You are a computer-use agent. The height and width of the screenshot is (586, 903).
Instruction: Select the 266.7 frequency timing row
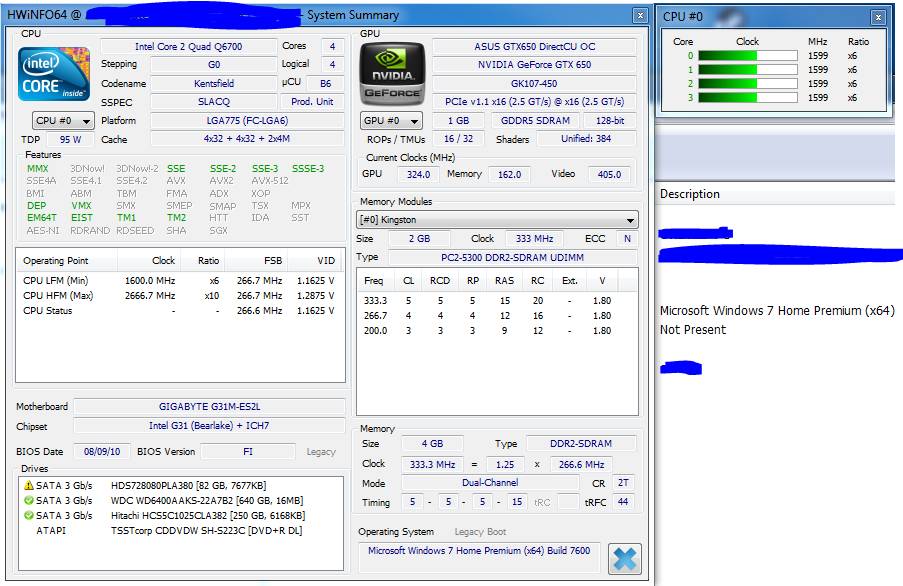[x=496, y=315]
